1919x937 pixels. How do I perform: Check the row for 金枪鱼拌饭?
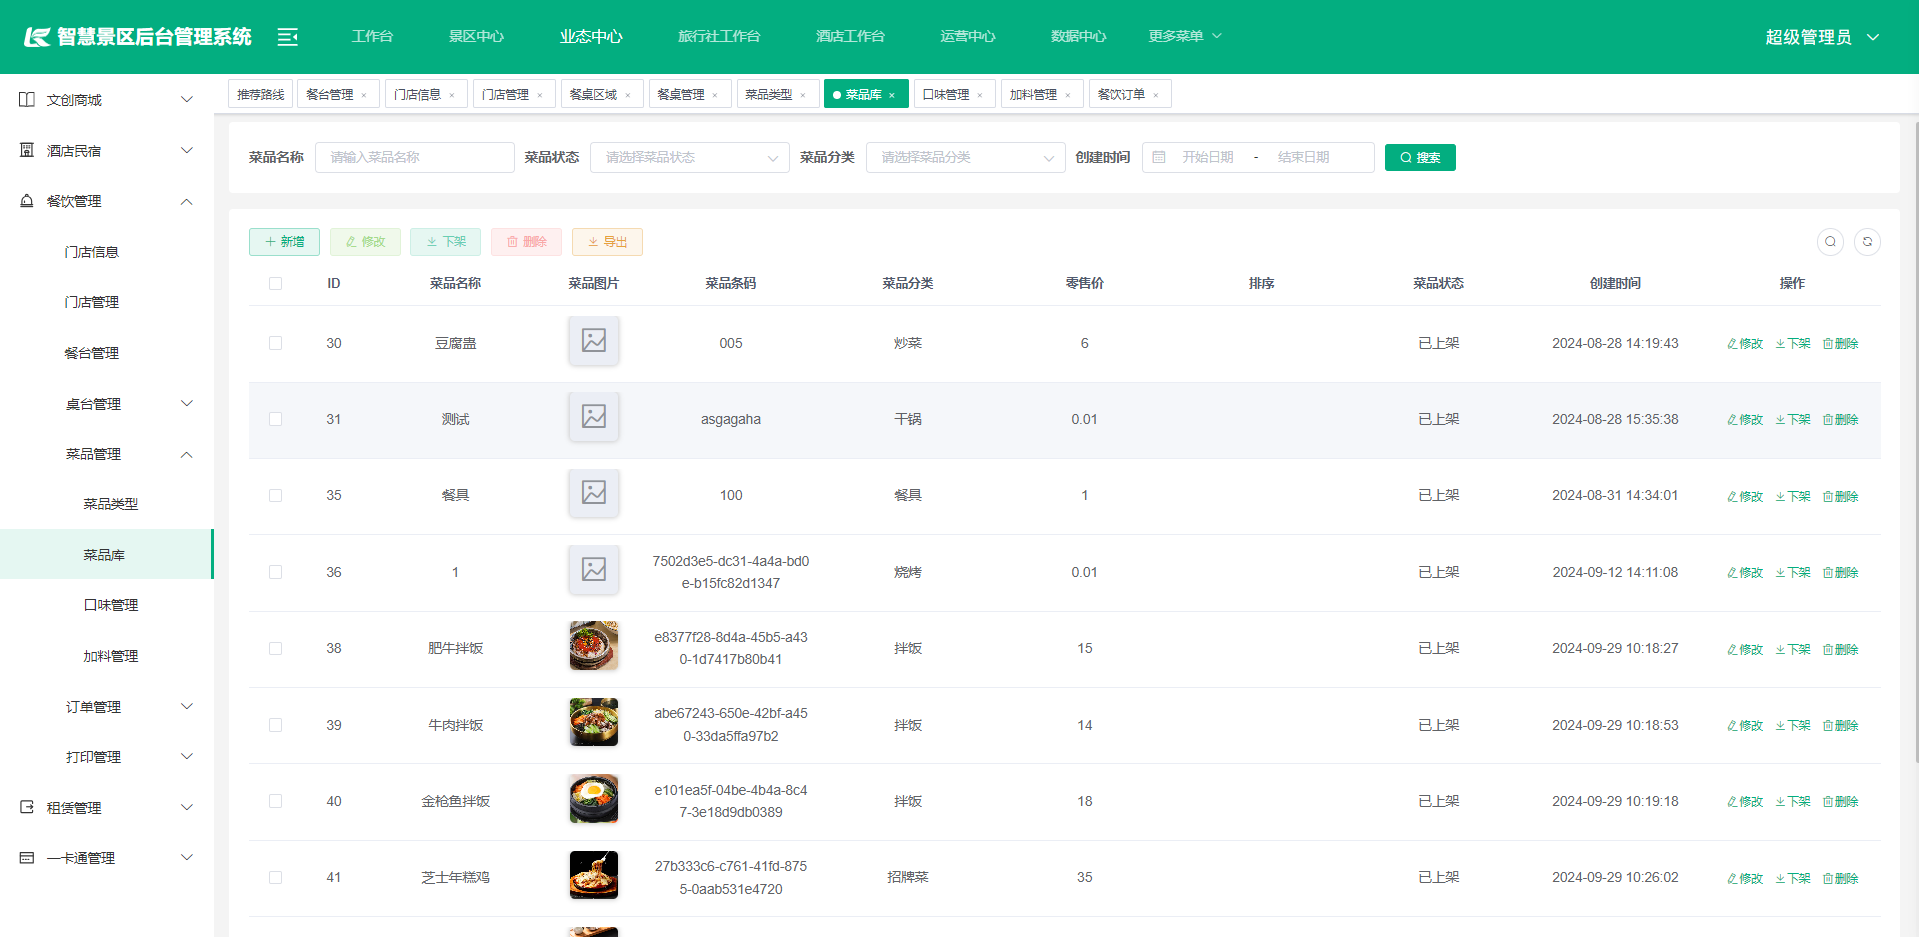(276, 801)
